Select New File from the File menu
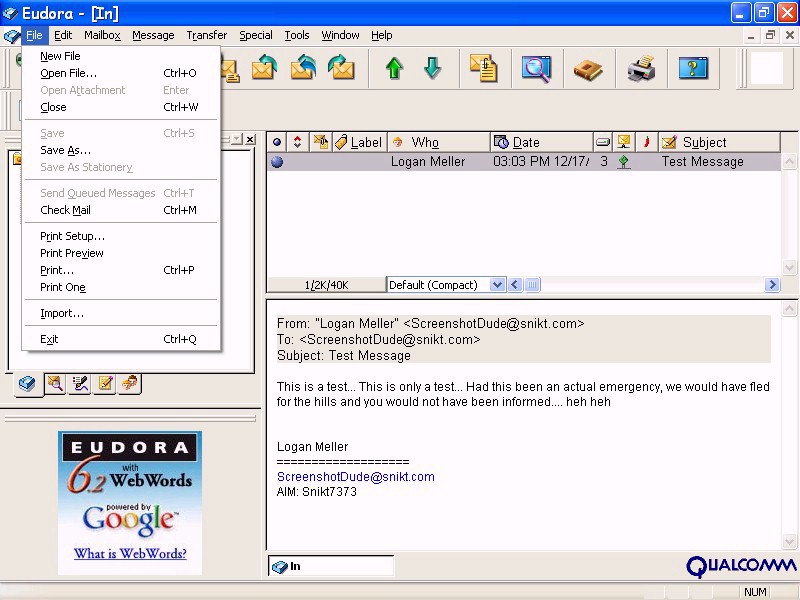800x600 pixels. tap(121, 56)
